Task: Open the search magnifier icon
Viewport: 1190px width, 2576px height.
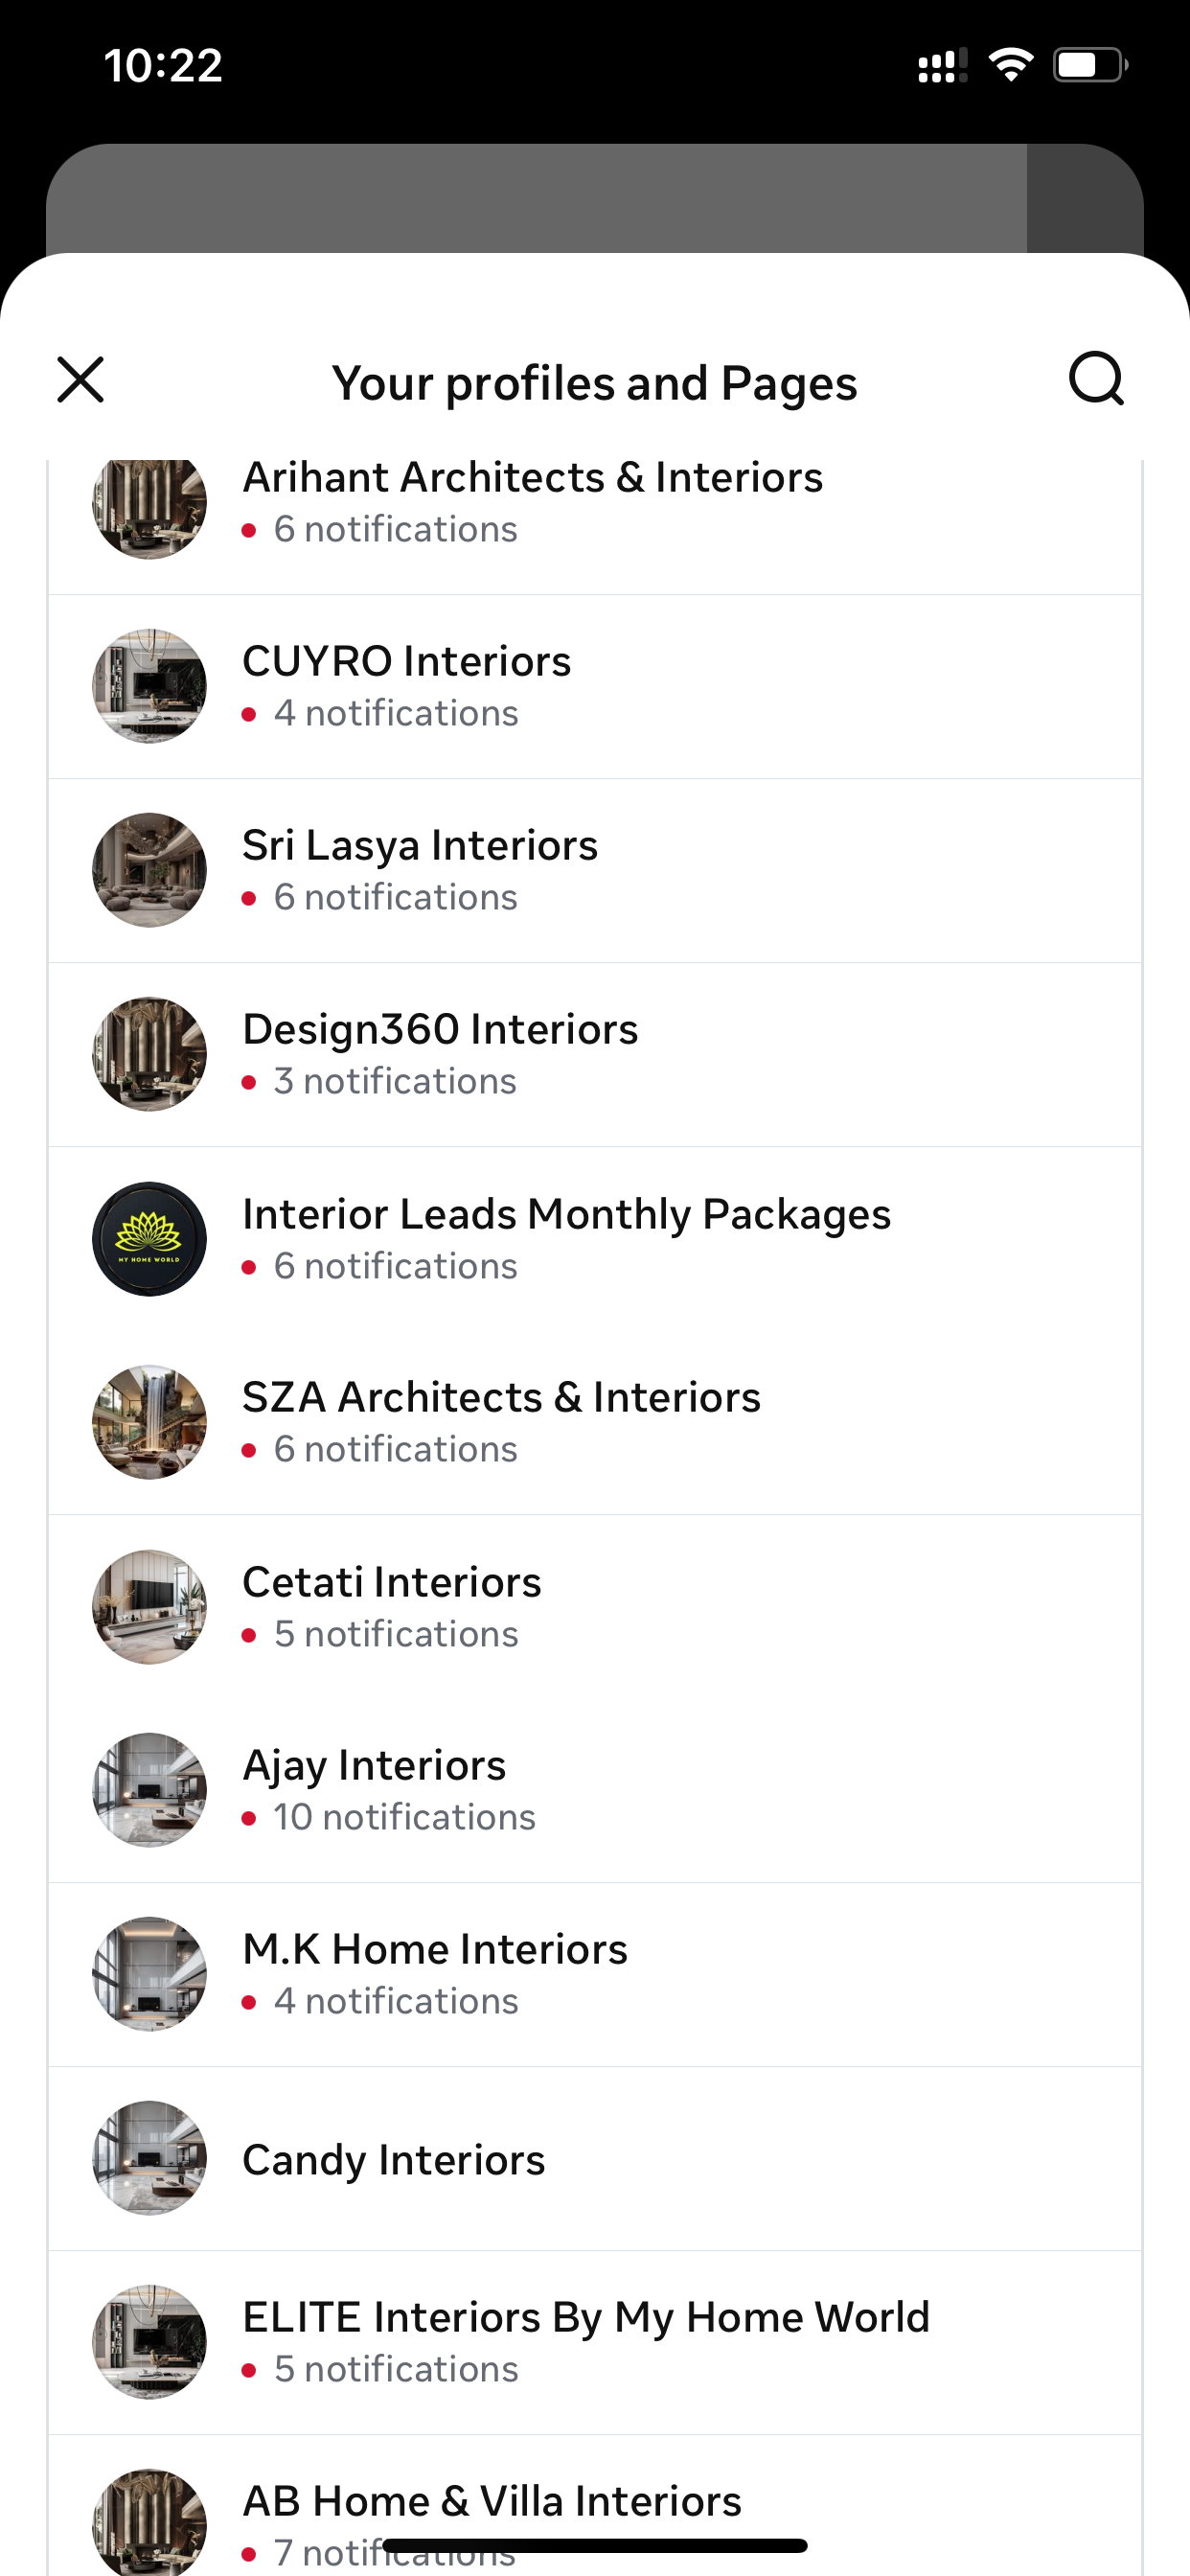Action: point(1096,380)
